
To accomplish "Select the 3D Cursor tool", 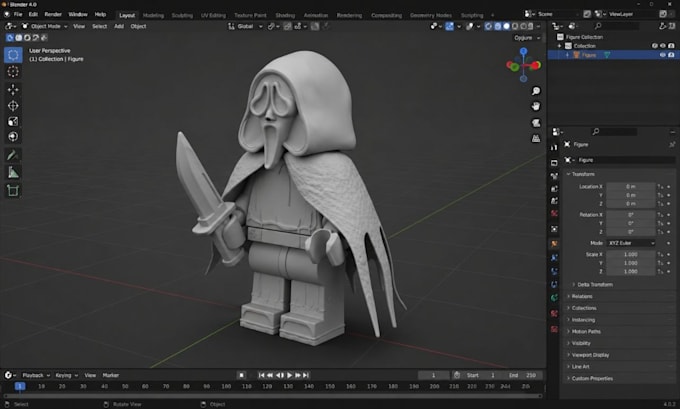I will (x=13, y=72).
